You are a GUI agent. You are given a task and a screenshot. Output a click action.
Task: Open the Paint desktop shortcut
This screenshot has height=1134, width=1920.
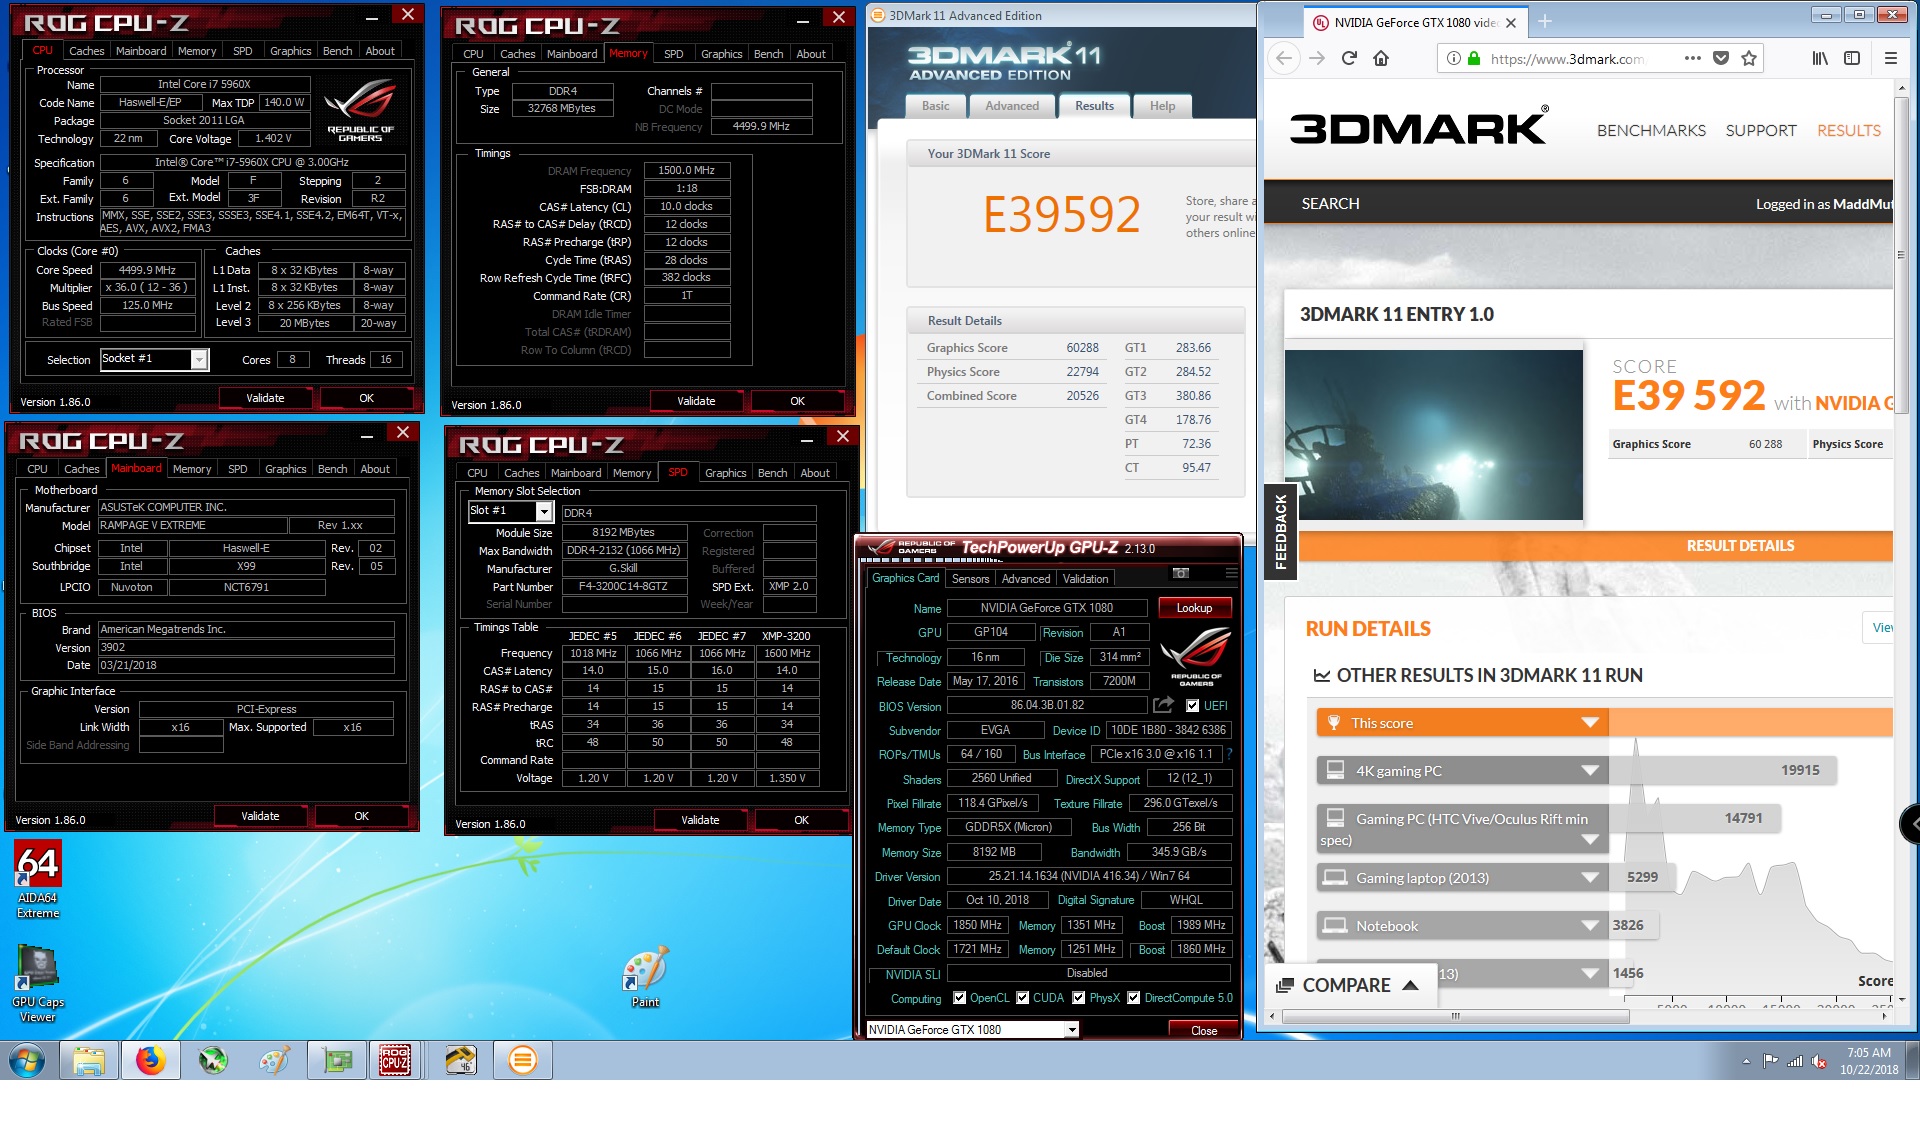click(645, 977)
